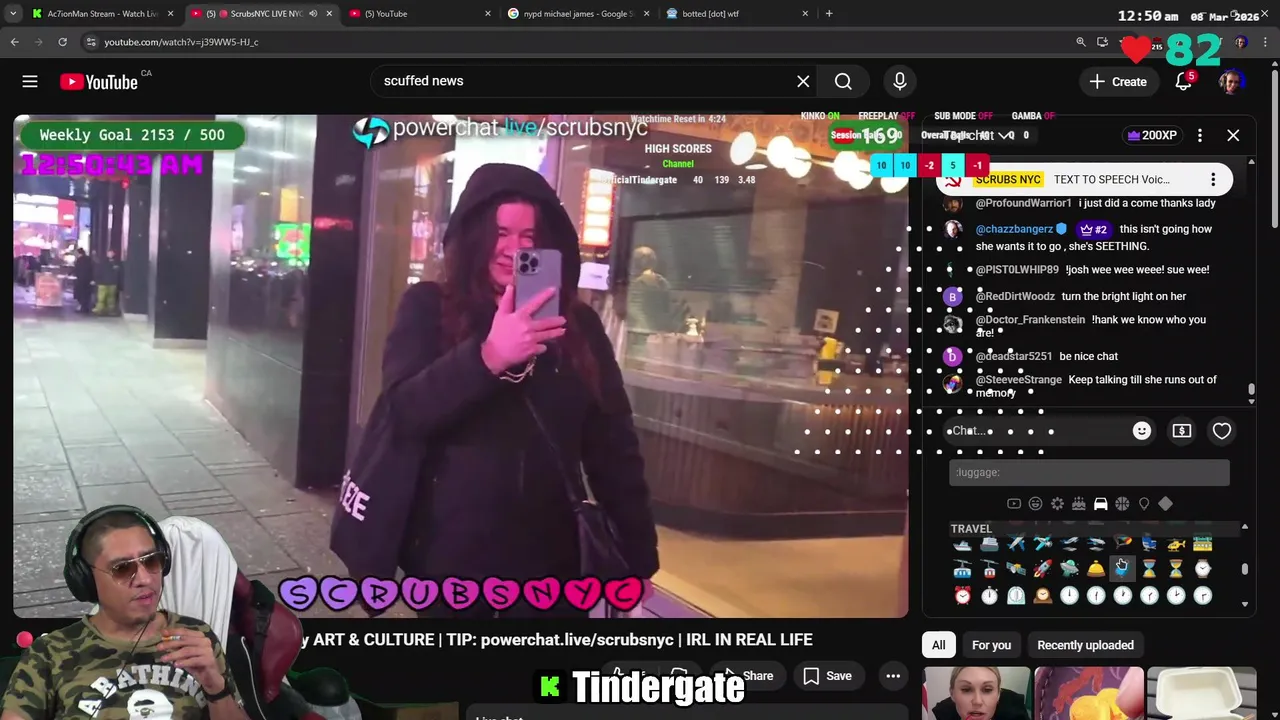Insert the stopwatch emoji
This screenshot has height=720, width=1280.
989,595
